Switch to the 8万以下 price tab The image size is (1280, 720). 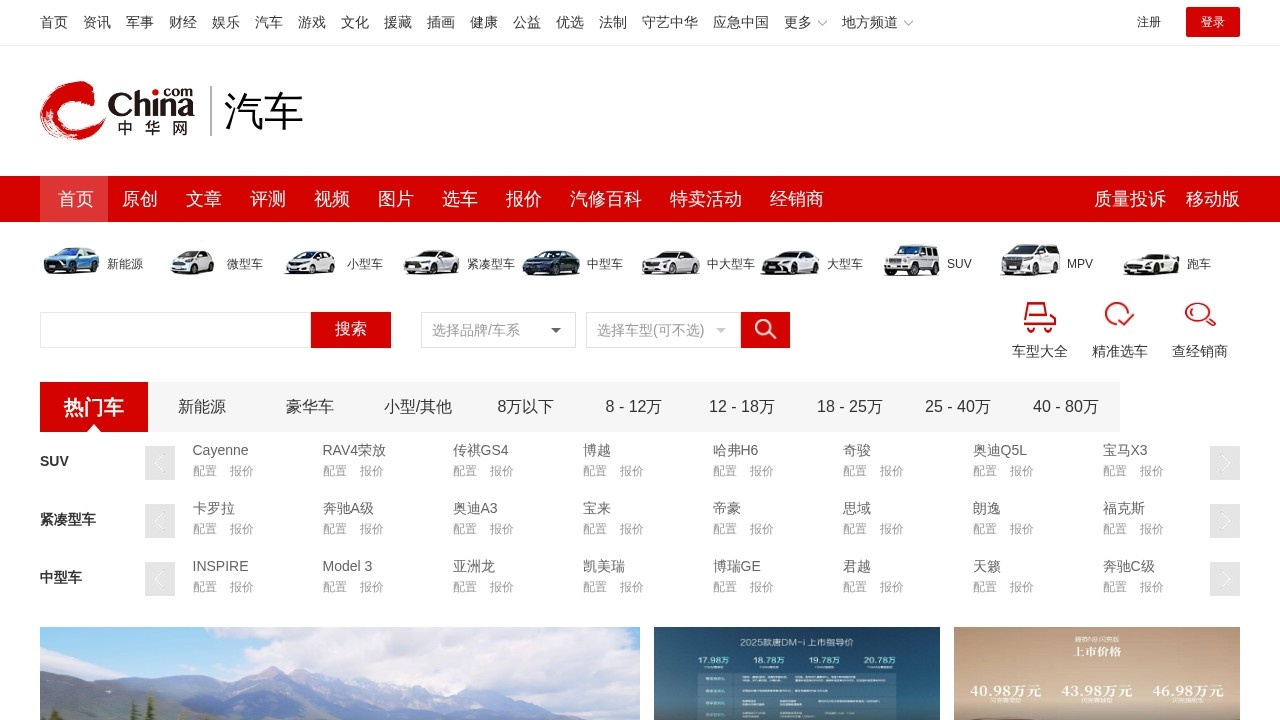click(526, 407)
